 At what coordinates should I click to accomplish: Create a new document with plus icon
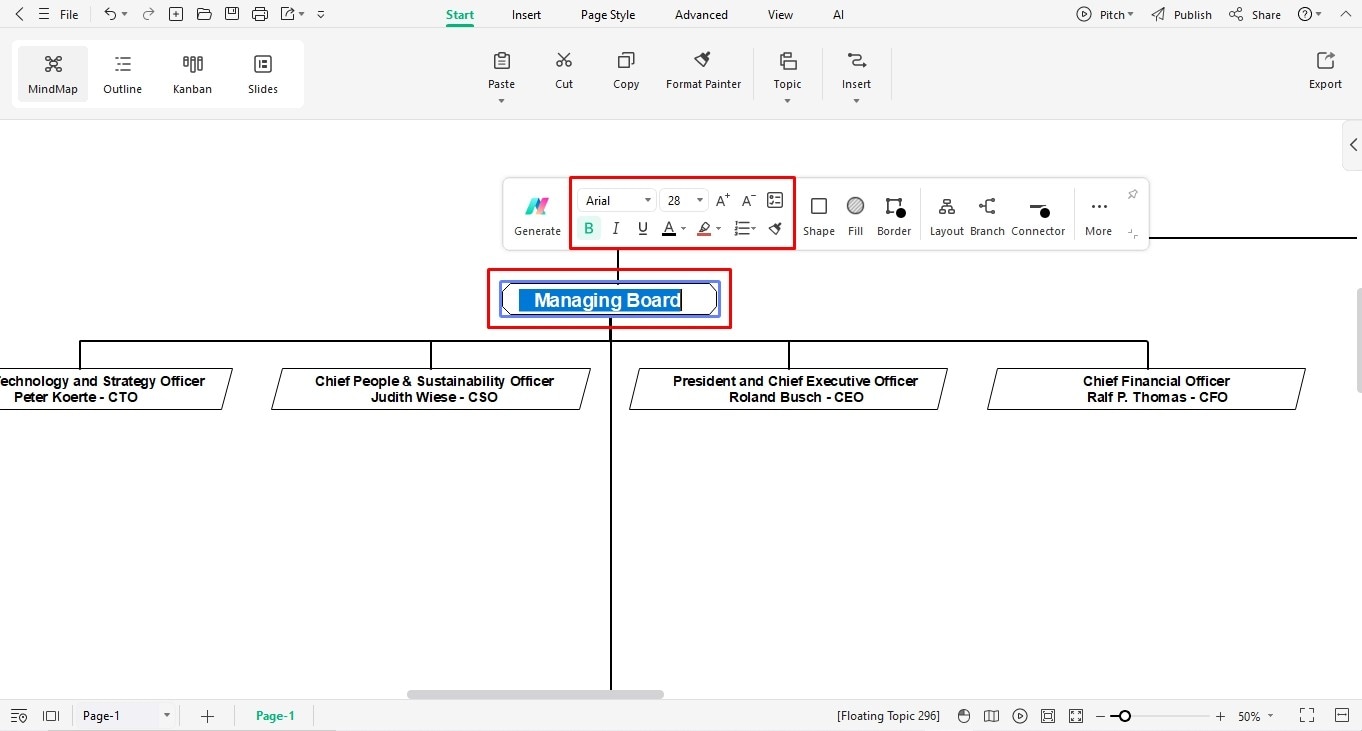click(176, 14)
